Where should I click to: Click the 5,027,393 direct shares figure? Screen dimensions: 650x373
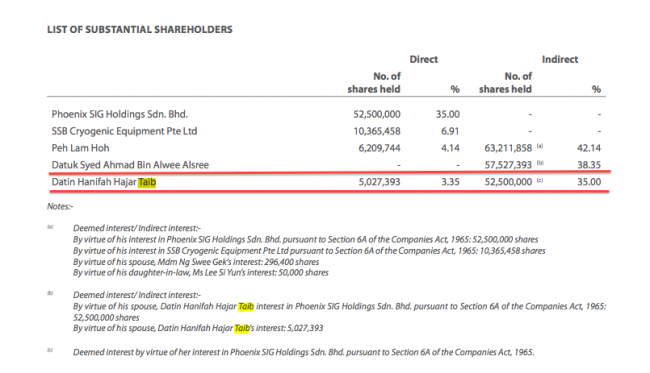point(379,182)
